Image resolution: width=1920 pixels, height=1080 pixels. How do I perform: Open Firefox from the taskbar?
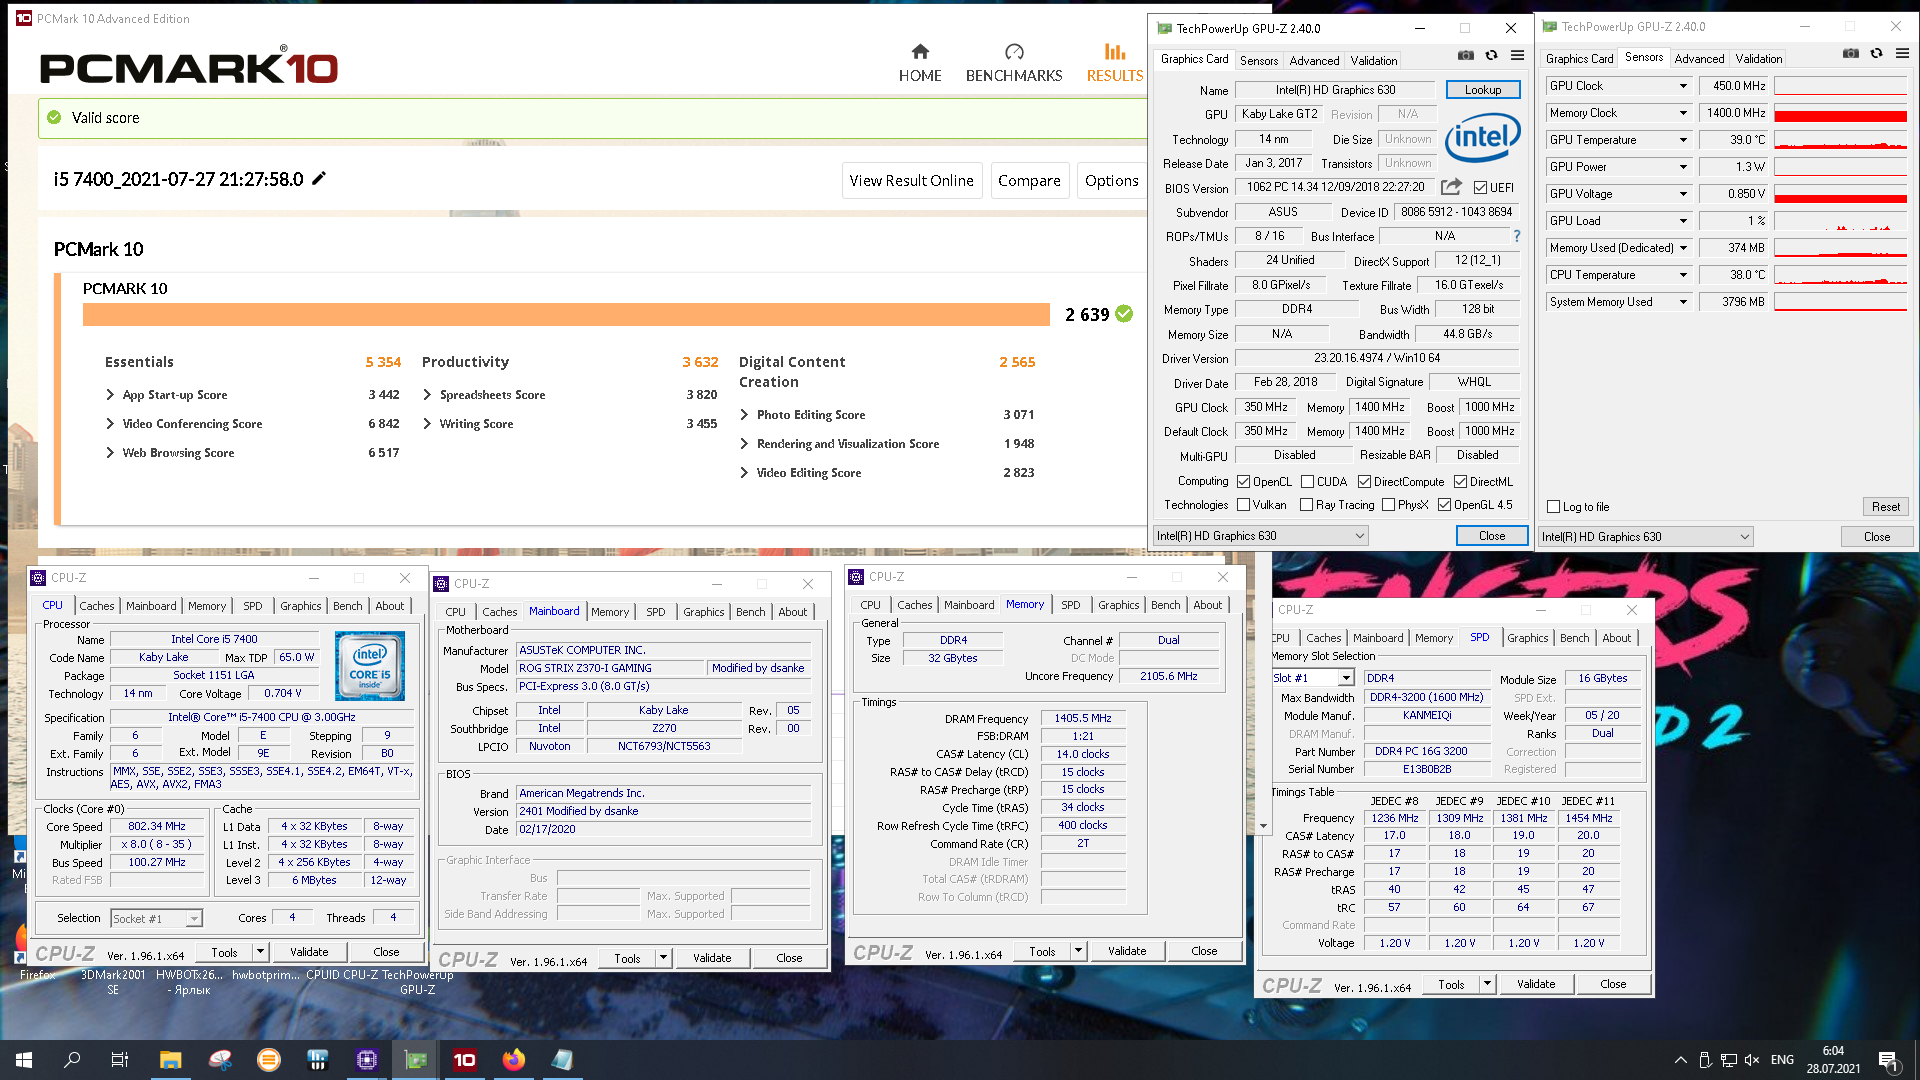514,1060
